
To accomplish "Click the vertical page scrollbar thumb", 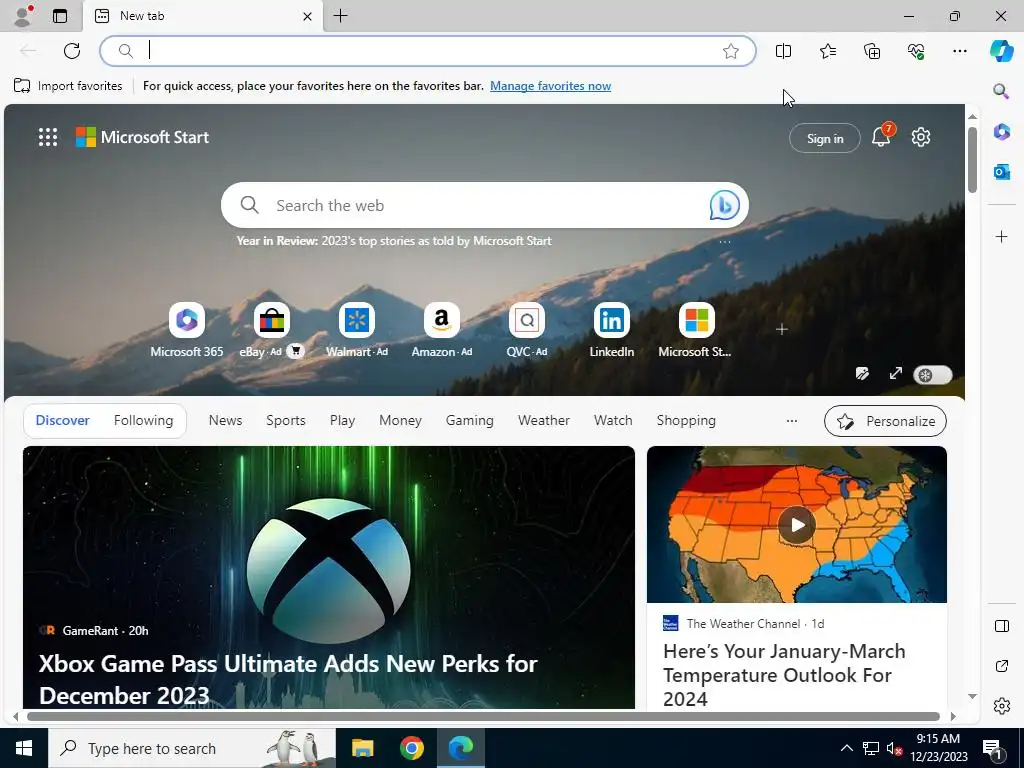I will 972,159.
